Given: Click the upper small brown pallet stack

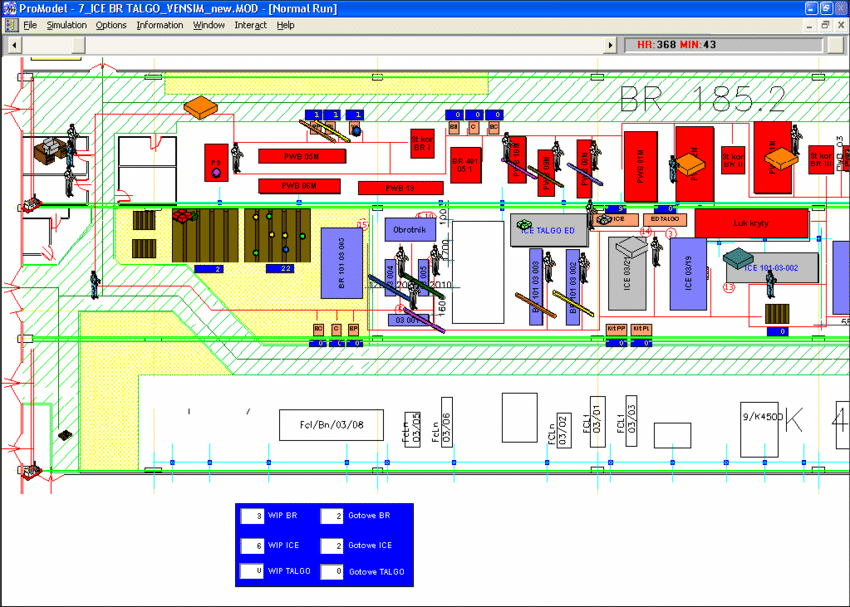Looking at the screenshot, I should click(x=144, y=221).
